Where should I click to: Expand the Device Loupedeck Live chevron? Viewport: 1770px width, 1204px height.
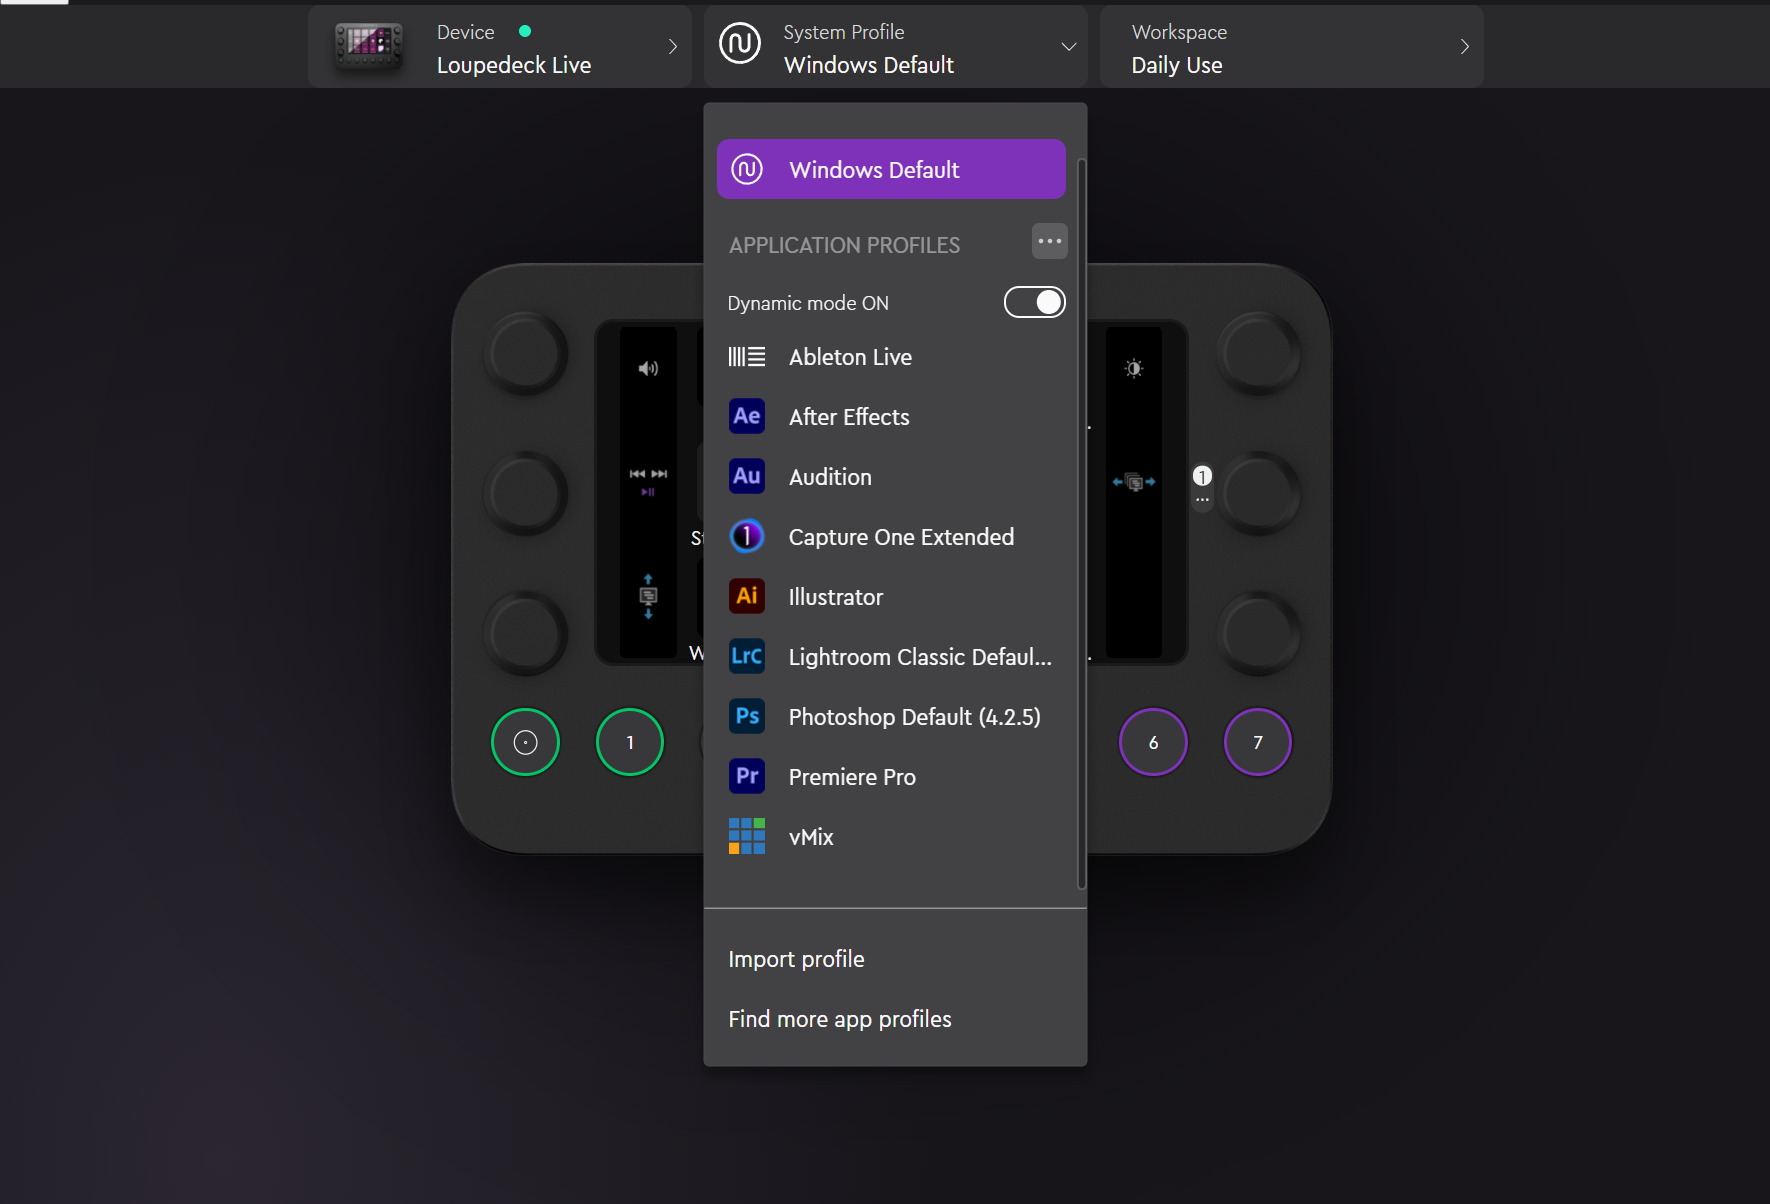click(x=673, y=46)
